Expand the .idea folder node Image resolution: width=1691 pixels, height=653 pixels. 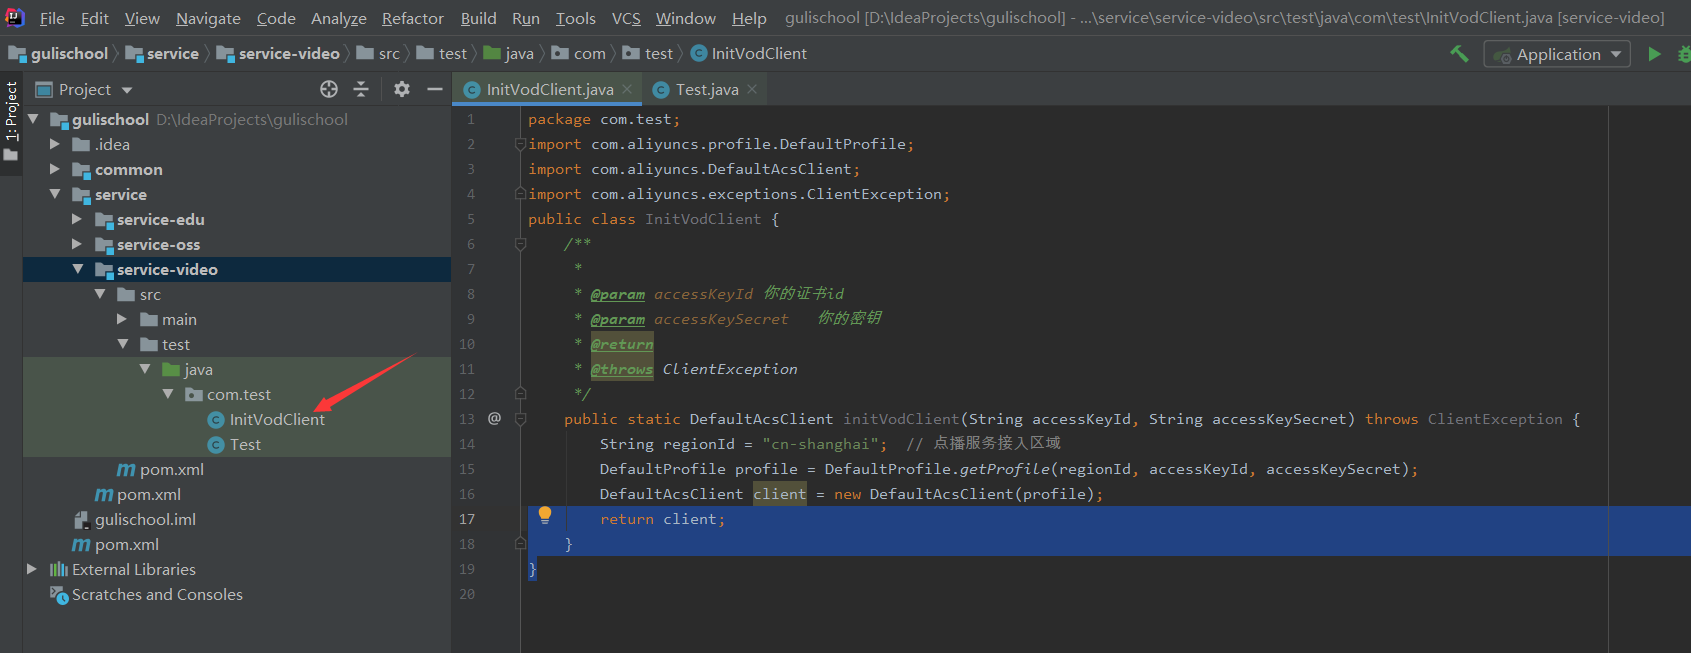click(55, 144)
